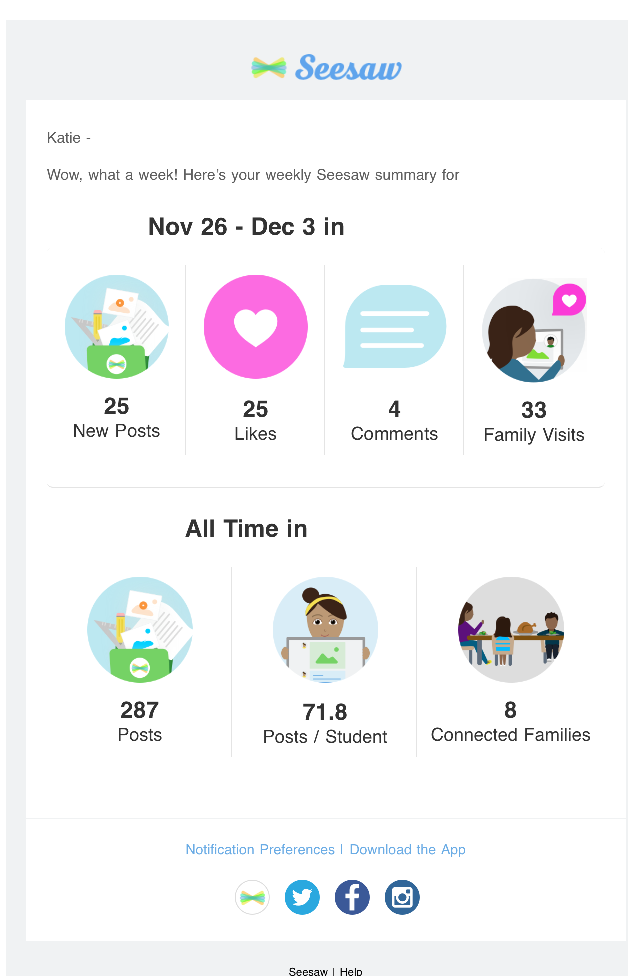
Task: Click the 8 Connected Families stat
Action: 510,722
